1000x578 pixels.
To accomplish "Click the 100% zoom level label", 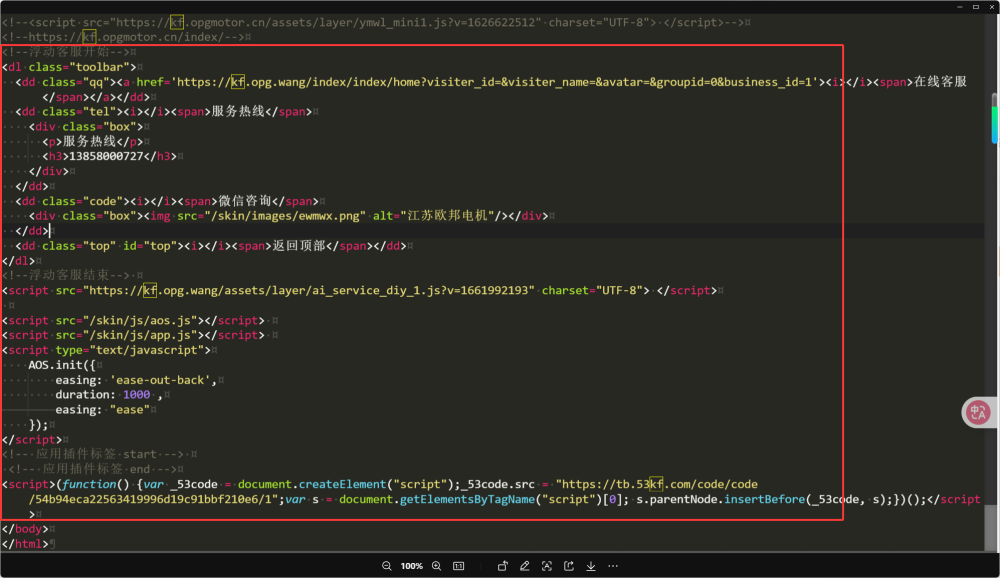I will [x=411, y=566].
